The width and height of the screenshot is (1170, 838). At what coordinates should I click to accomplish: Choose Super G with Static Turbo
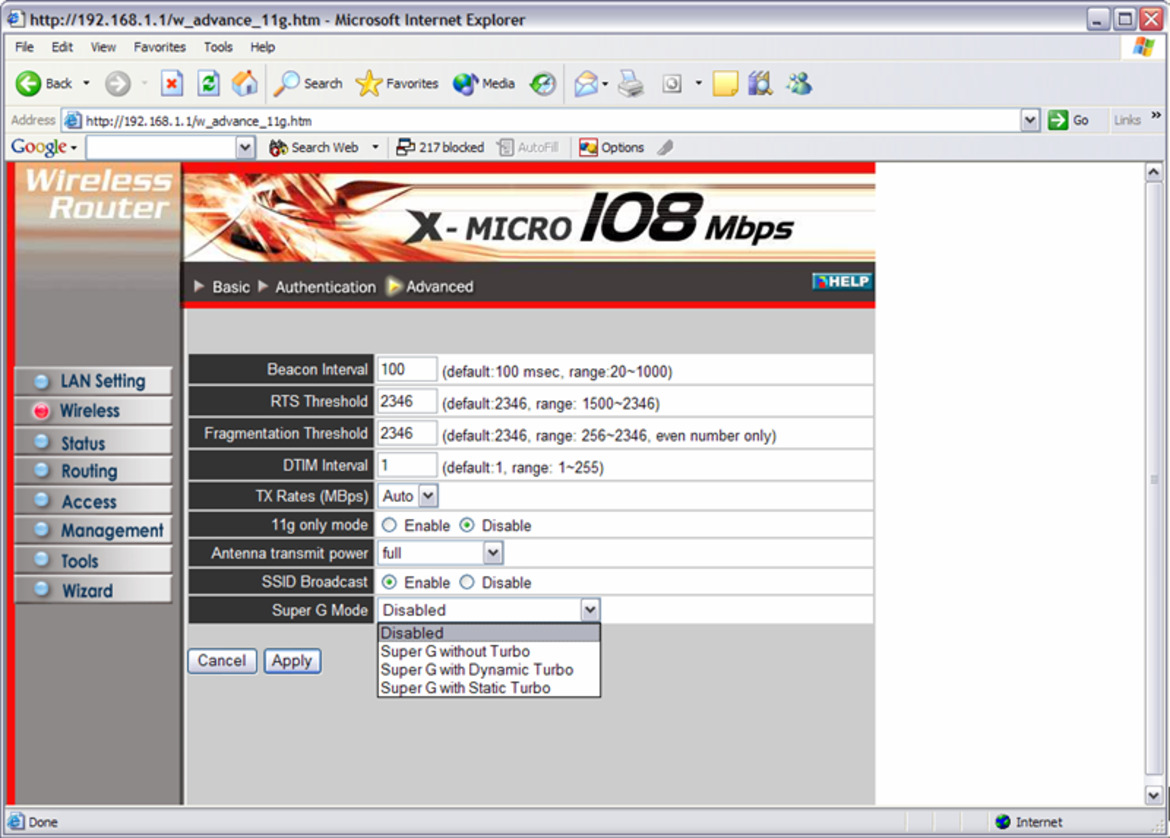coord(489,688)
